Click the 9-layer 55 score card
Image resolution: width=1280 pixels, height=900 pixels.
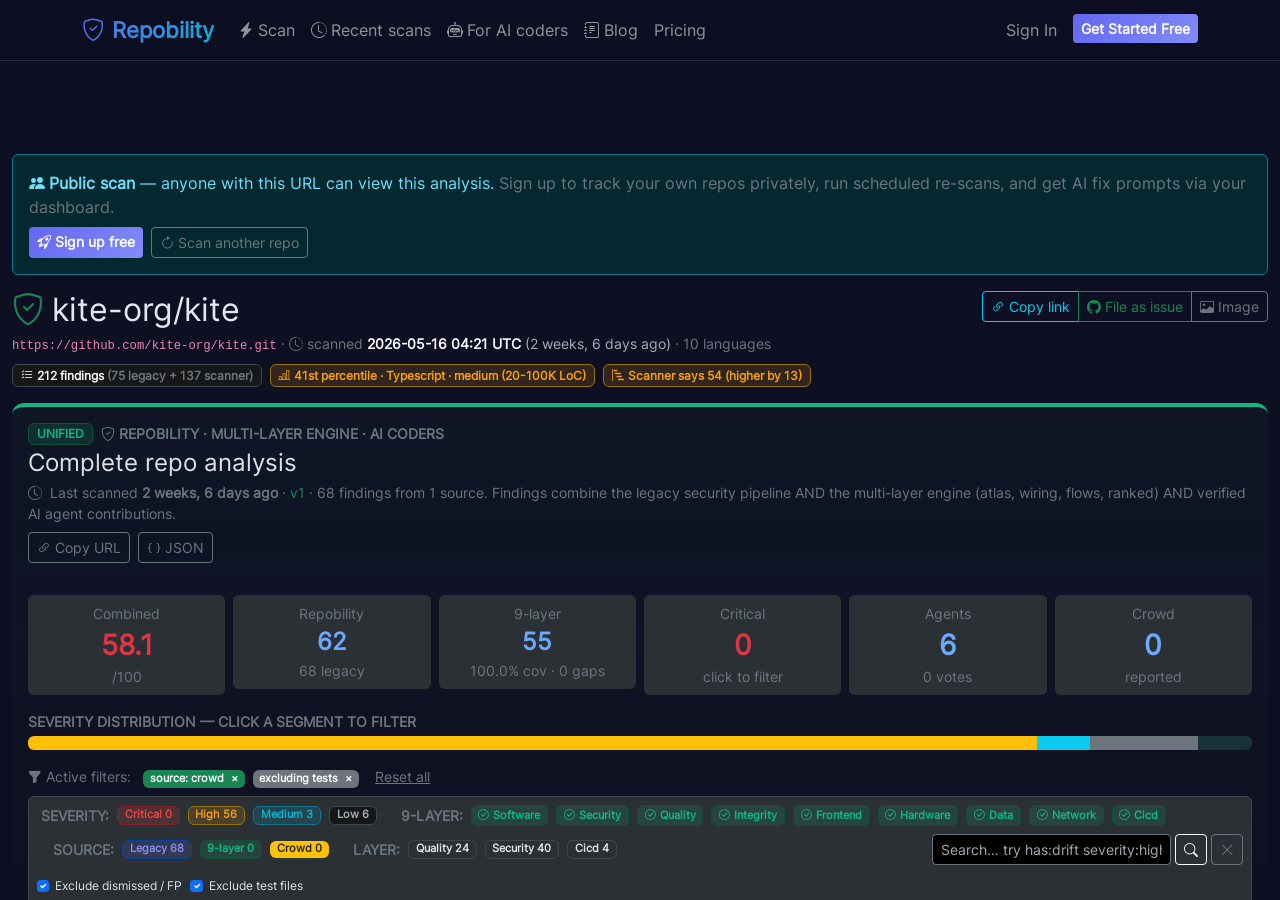pos(537,642)
